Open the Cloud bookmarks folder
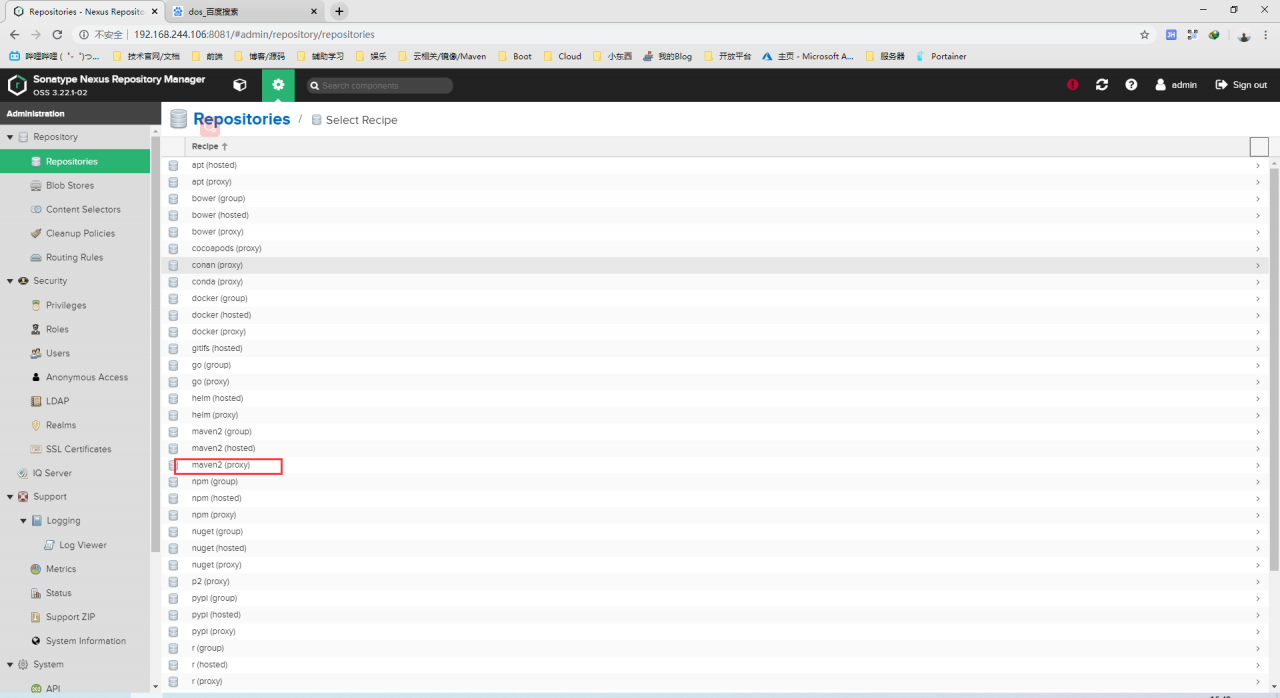 coord(562,56)
